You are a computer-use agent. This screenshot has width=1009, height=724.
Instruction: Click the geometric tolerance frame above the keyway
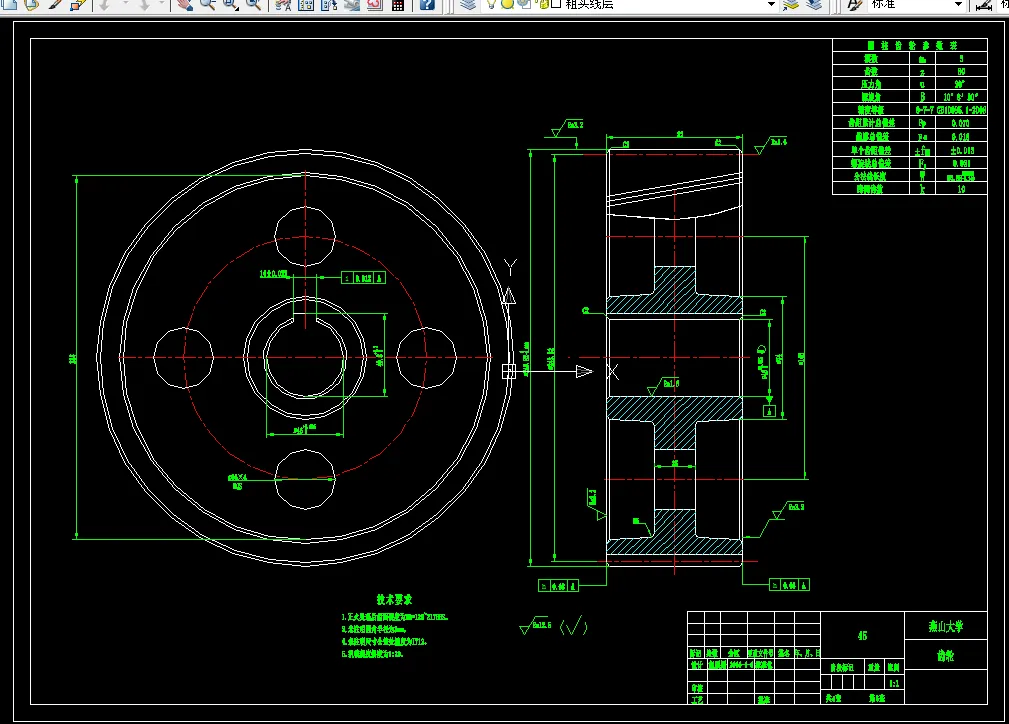[x=363, y=278]
